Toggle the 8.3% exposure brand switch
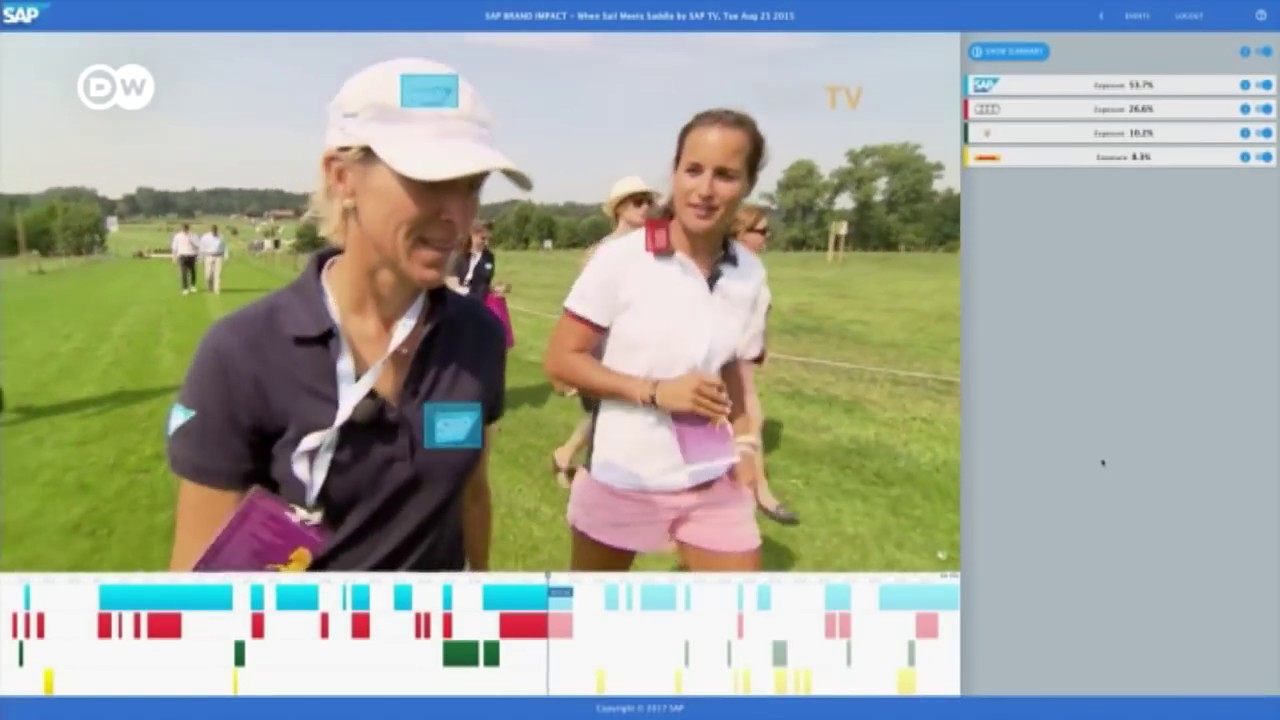Screen dimensions: 1280x720 pyautogui.click(x=1264, y=157)
